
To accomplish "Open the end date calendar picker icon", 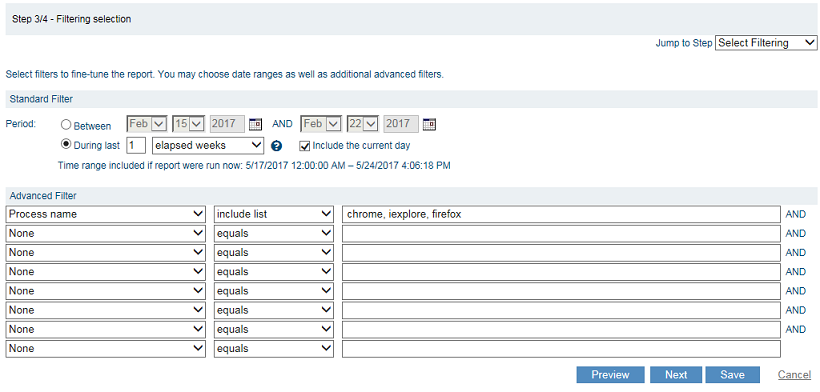I will click(429, 124).
